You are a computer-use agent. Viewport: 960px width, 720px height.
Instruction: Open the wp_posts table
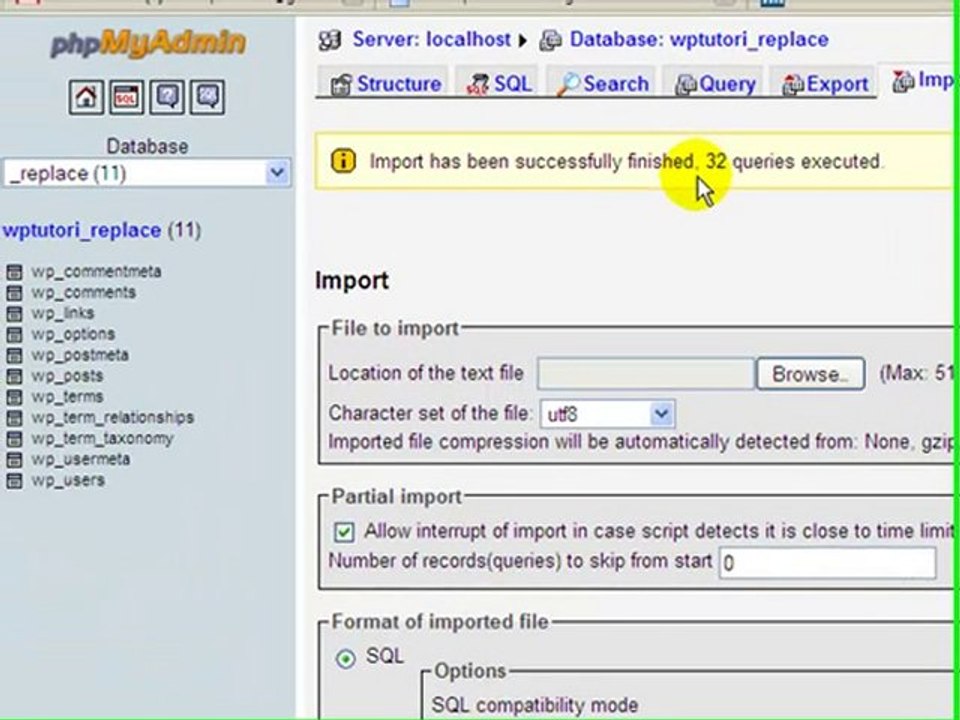pyautogui.click(x=67, y=376)
